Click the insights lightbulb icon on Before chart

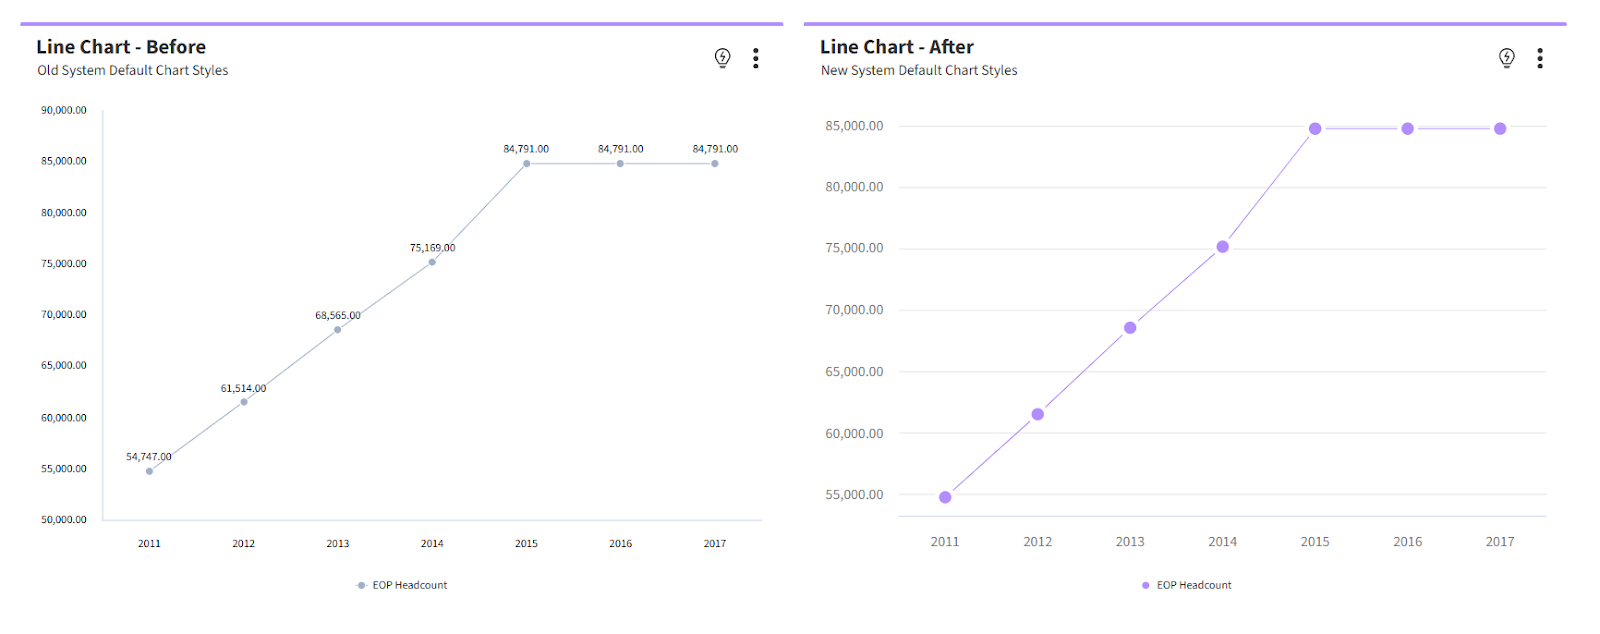723,58
